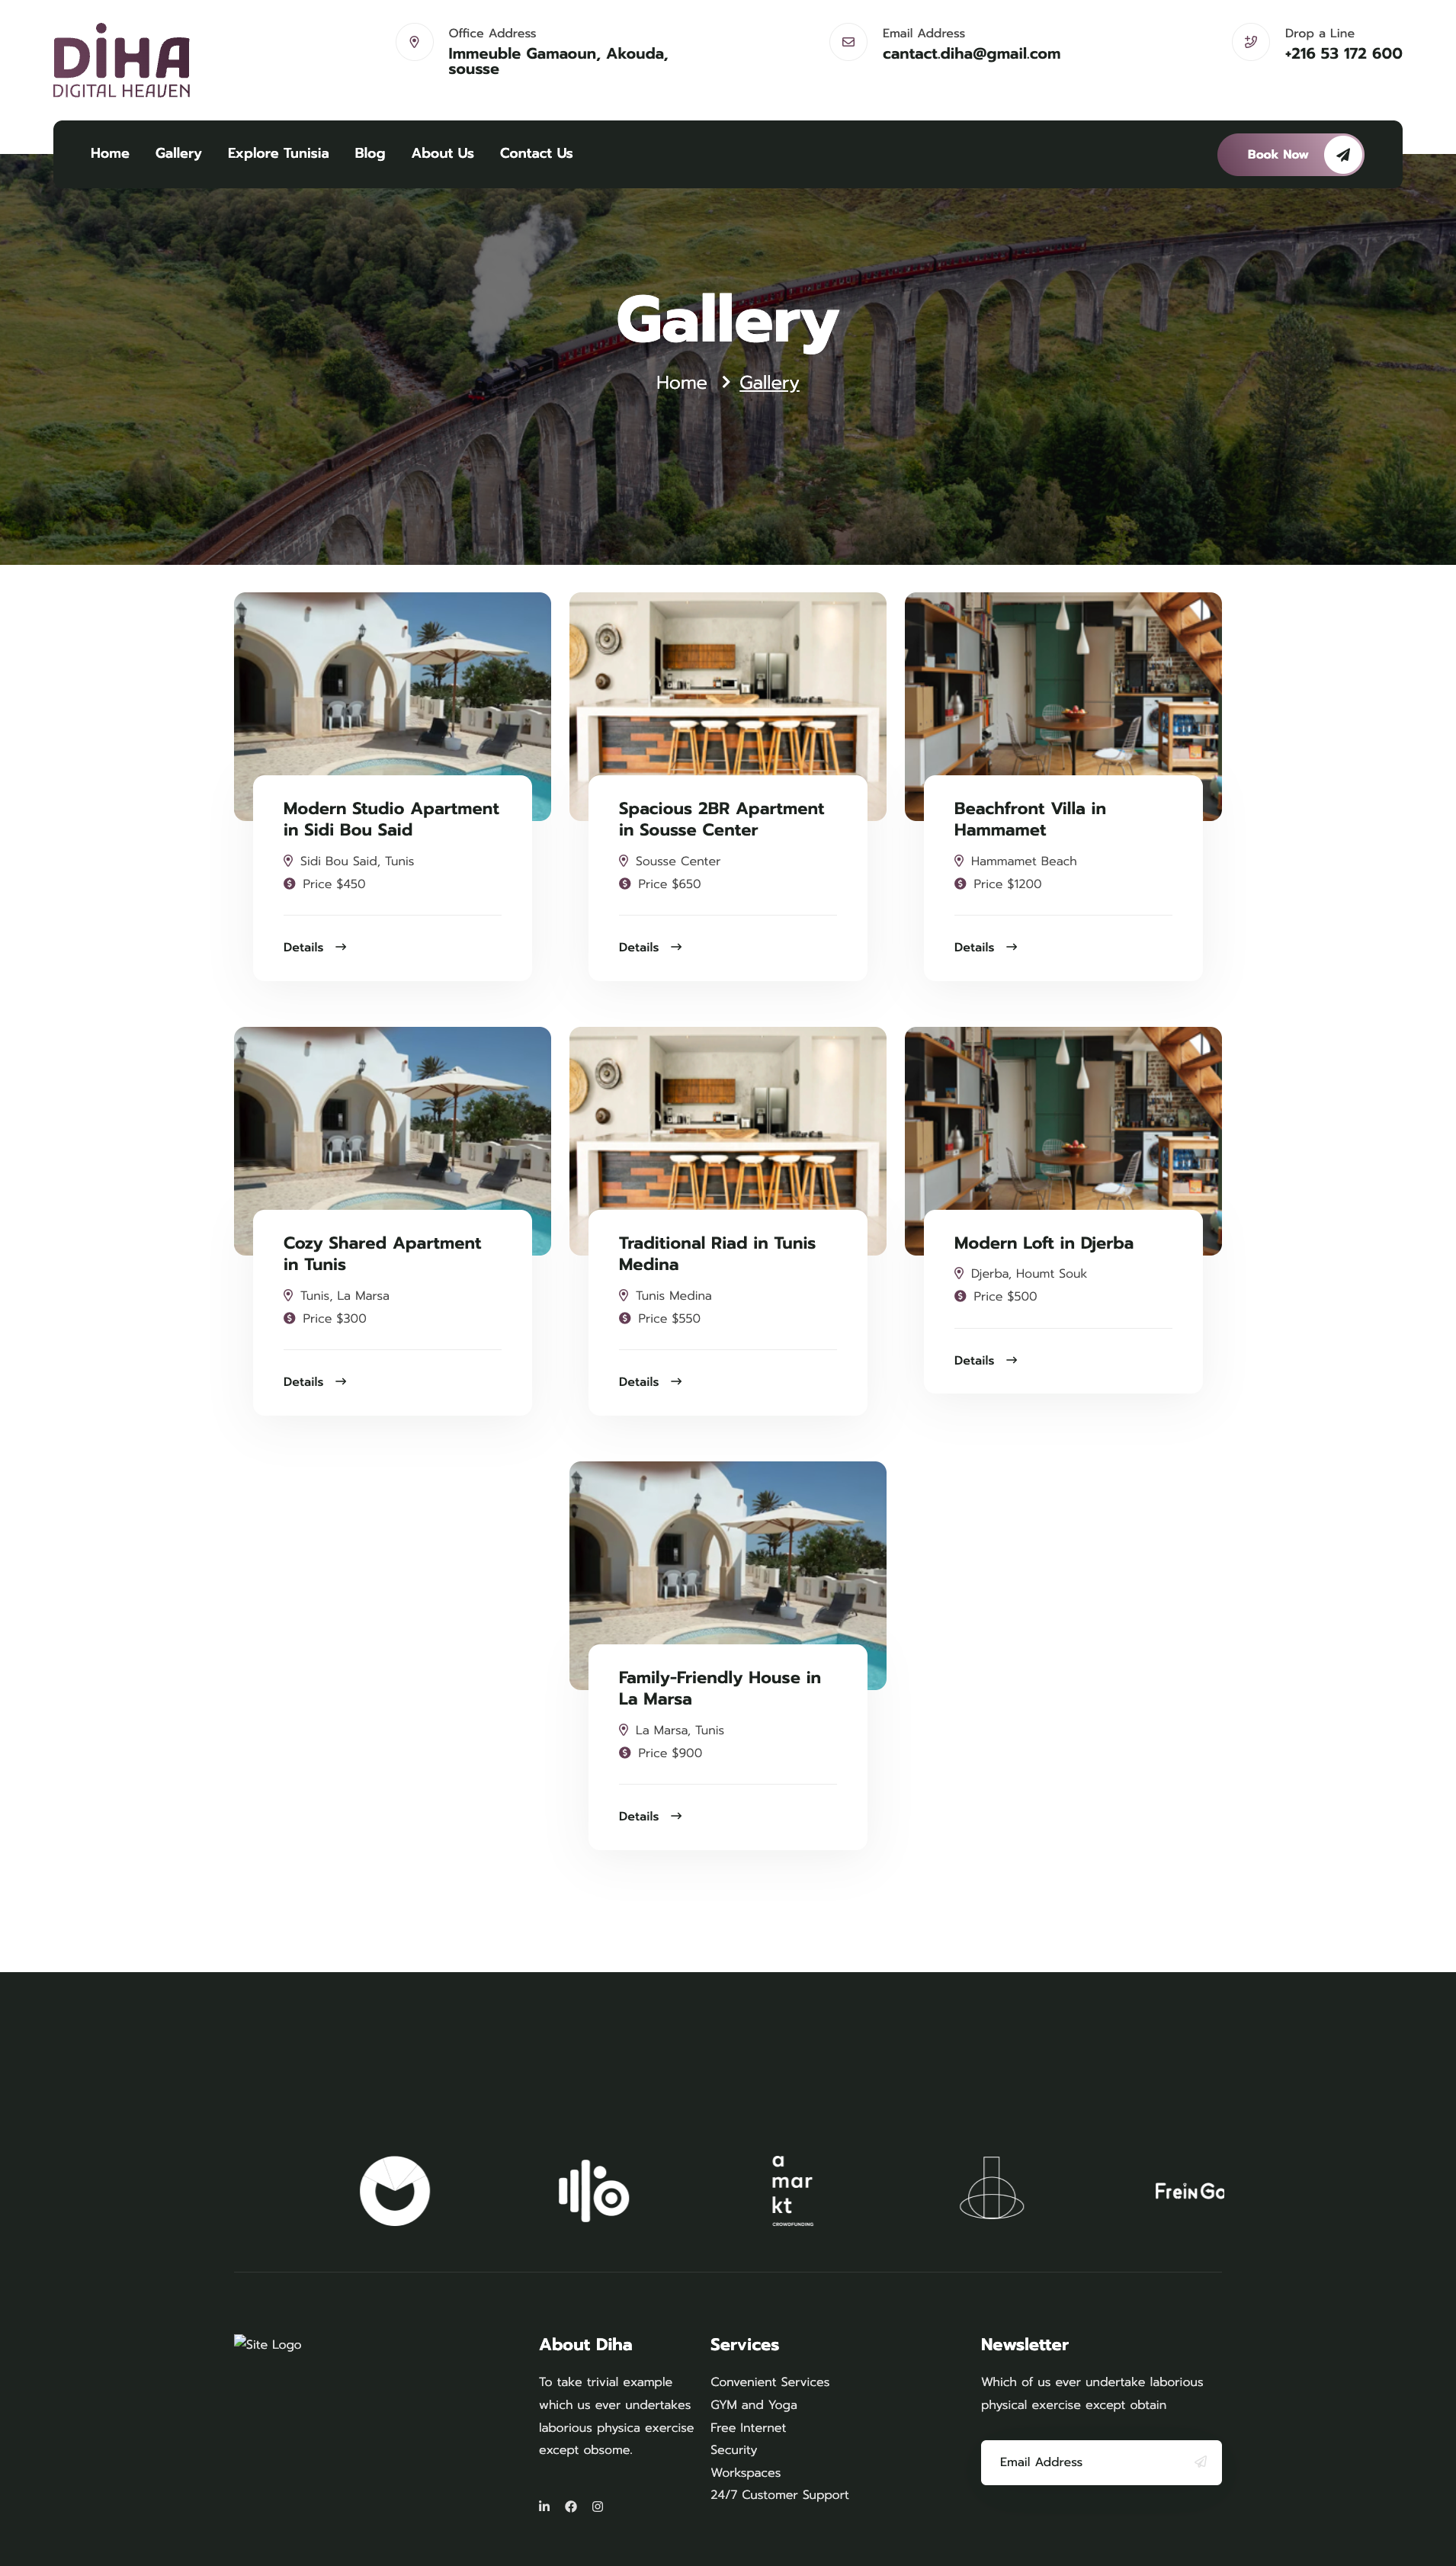Screen dimensions: 1456x2566
Task: Click the cantact.diha@gmail.com email address
Action: [971, 53]
